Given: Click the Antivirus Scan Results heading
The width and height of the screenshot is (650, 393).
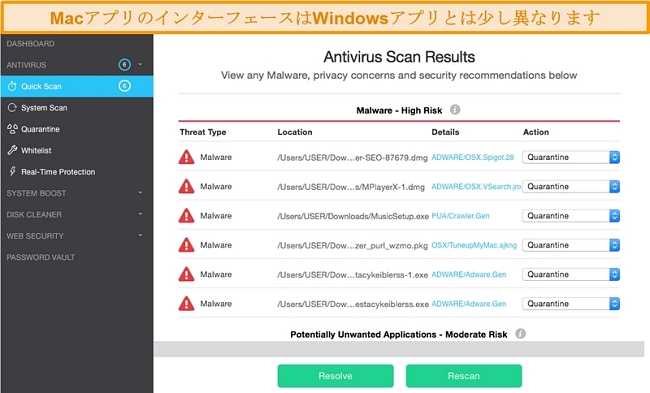Looking at the screenshot, I should point(399,57).
